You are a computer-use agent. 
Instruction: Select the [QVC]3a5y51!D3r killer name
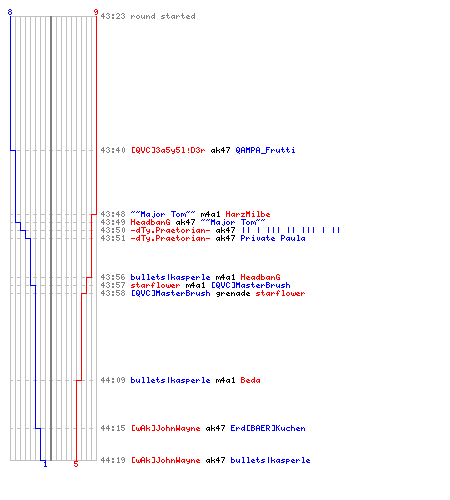coord(168,150)
